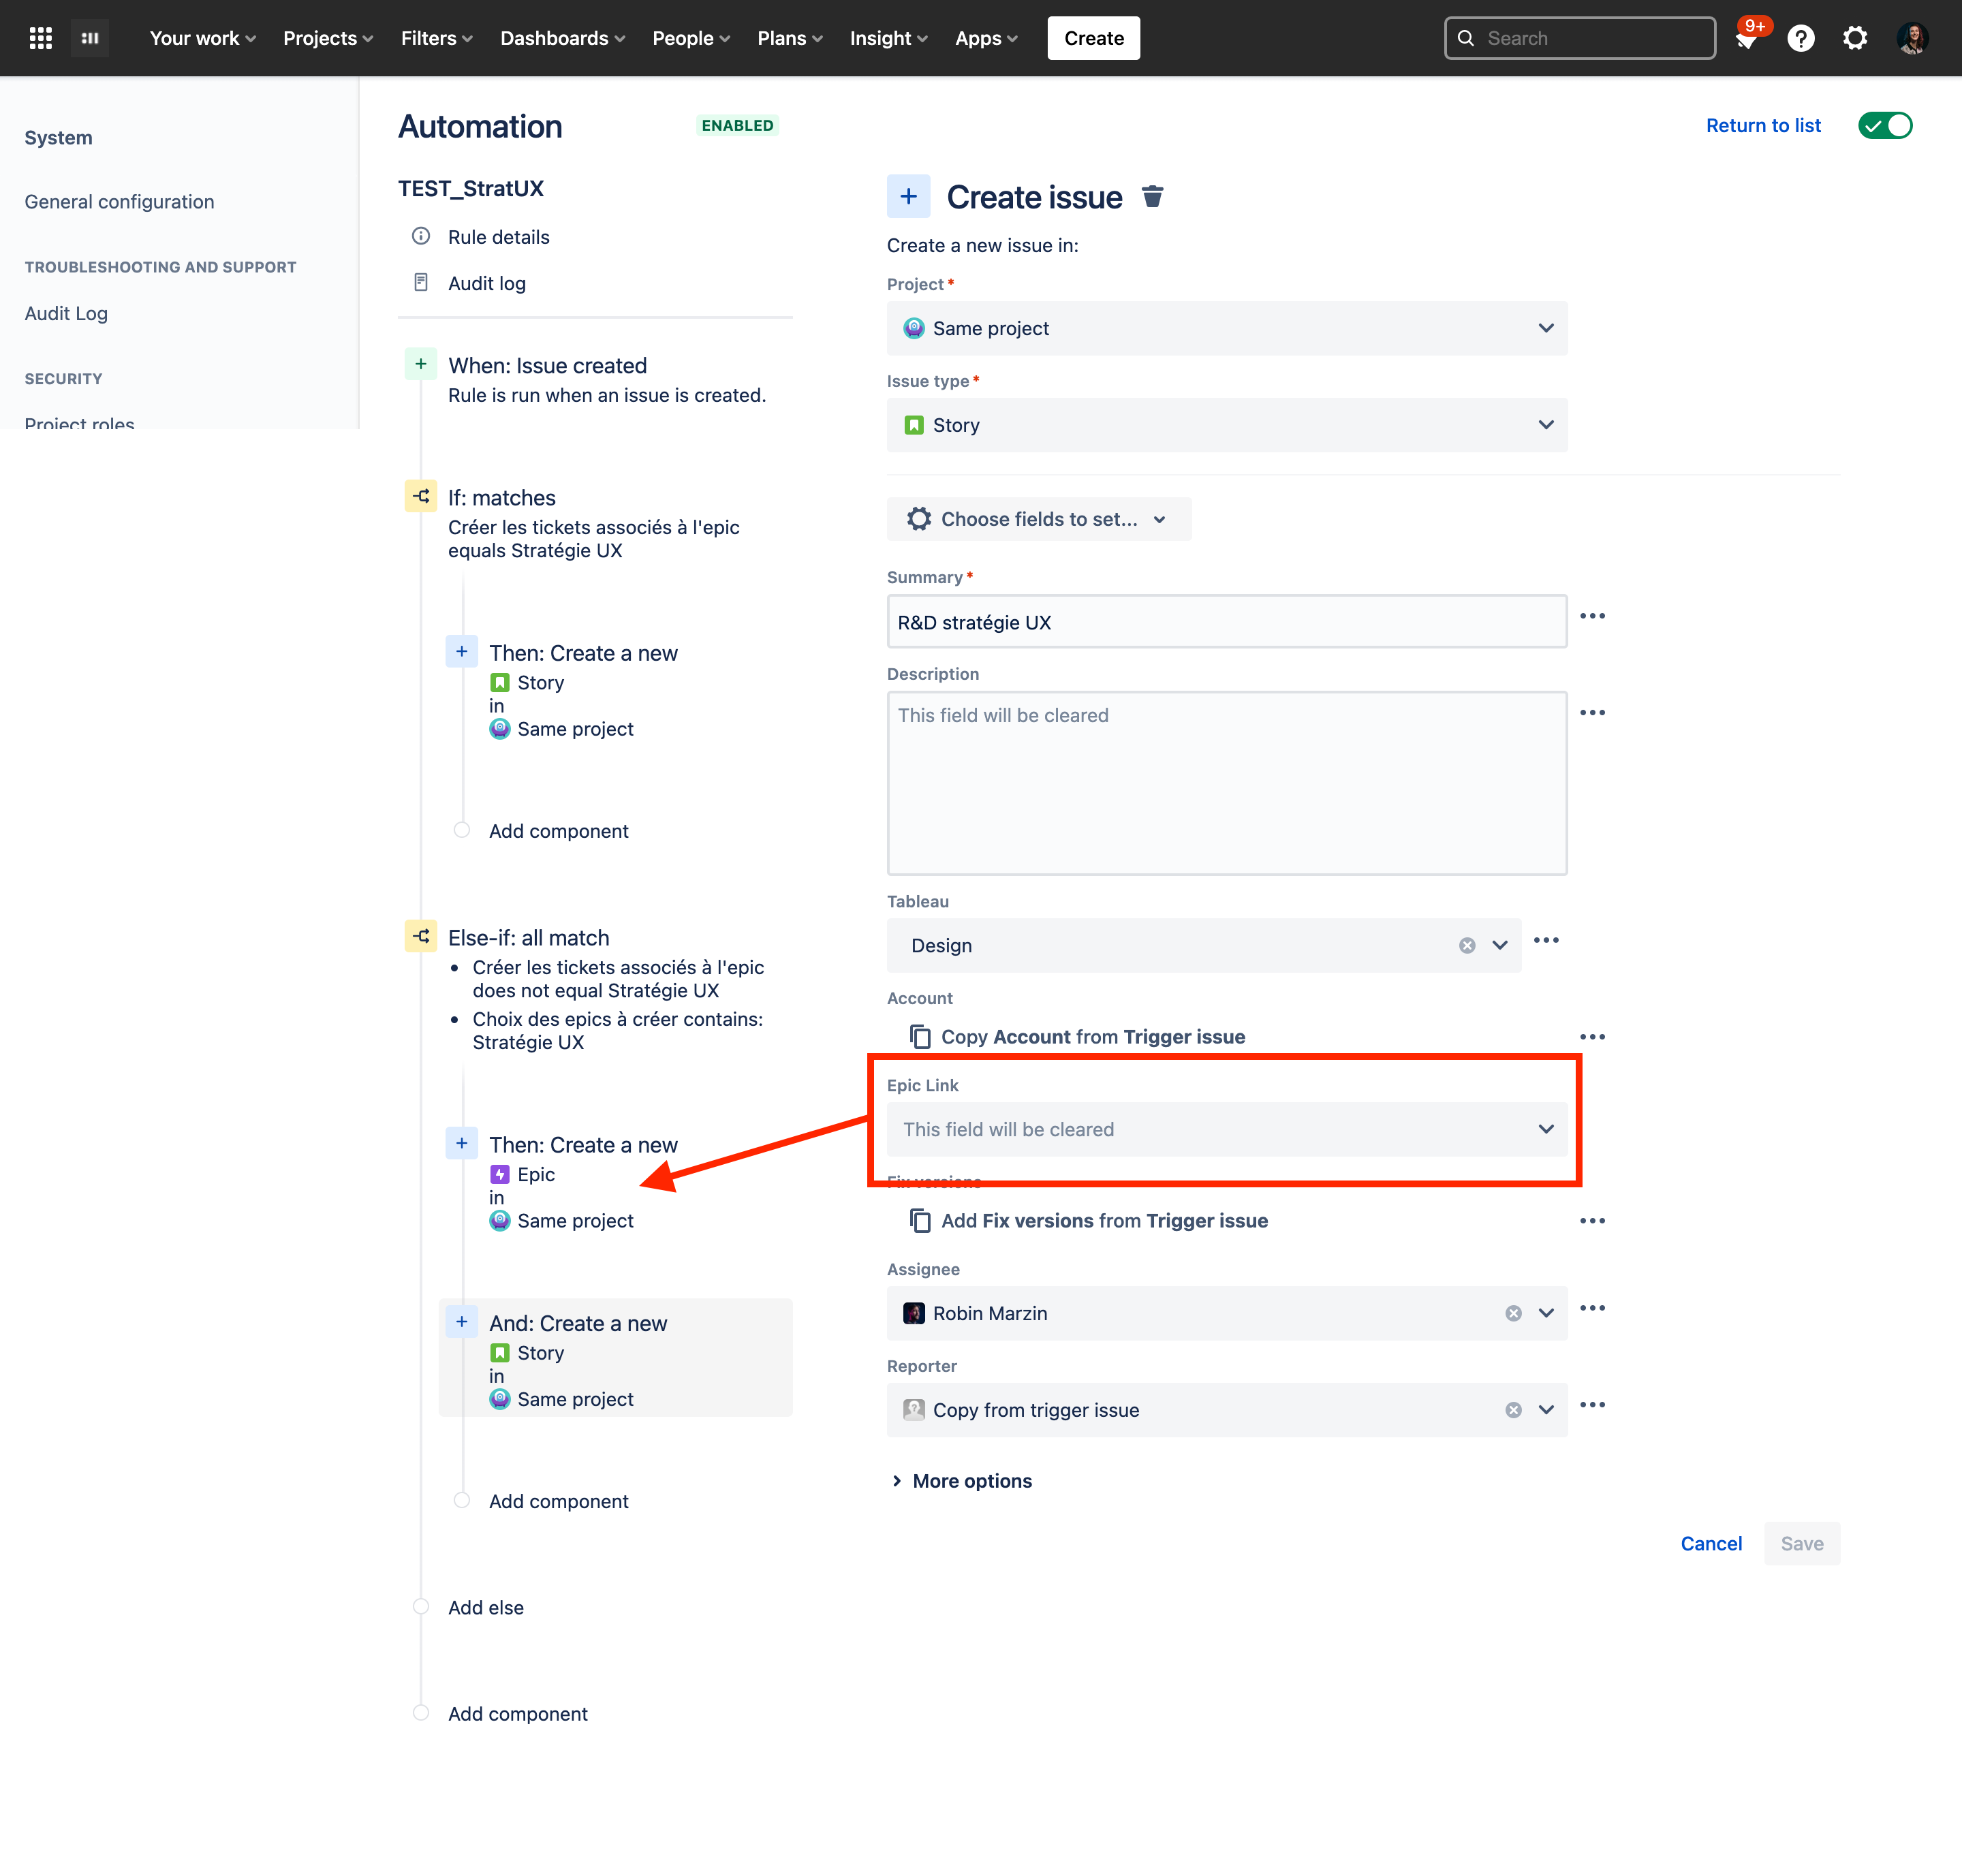Open the Dashboards menu
Screen dimensions: 1962x1876
(563, 38)
